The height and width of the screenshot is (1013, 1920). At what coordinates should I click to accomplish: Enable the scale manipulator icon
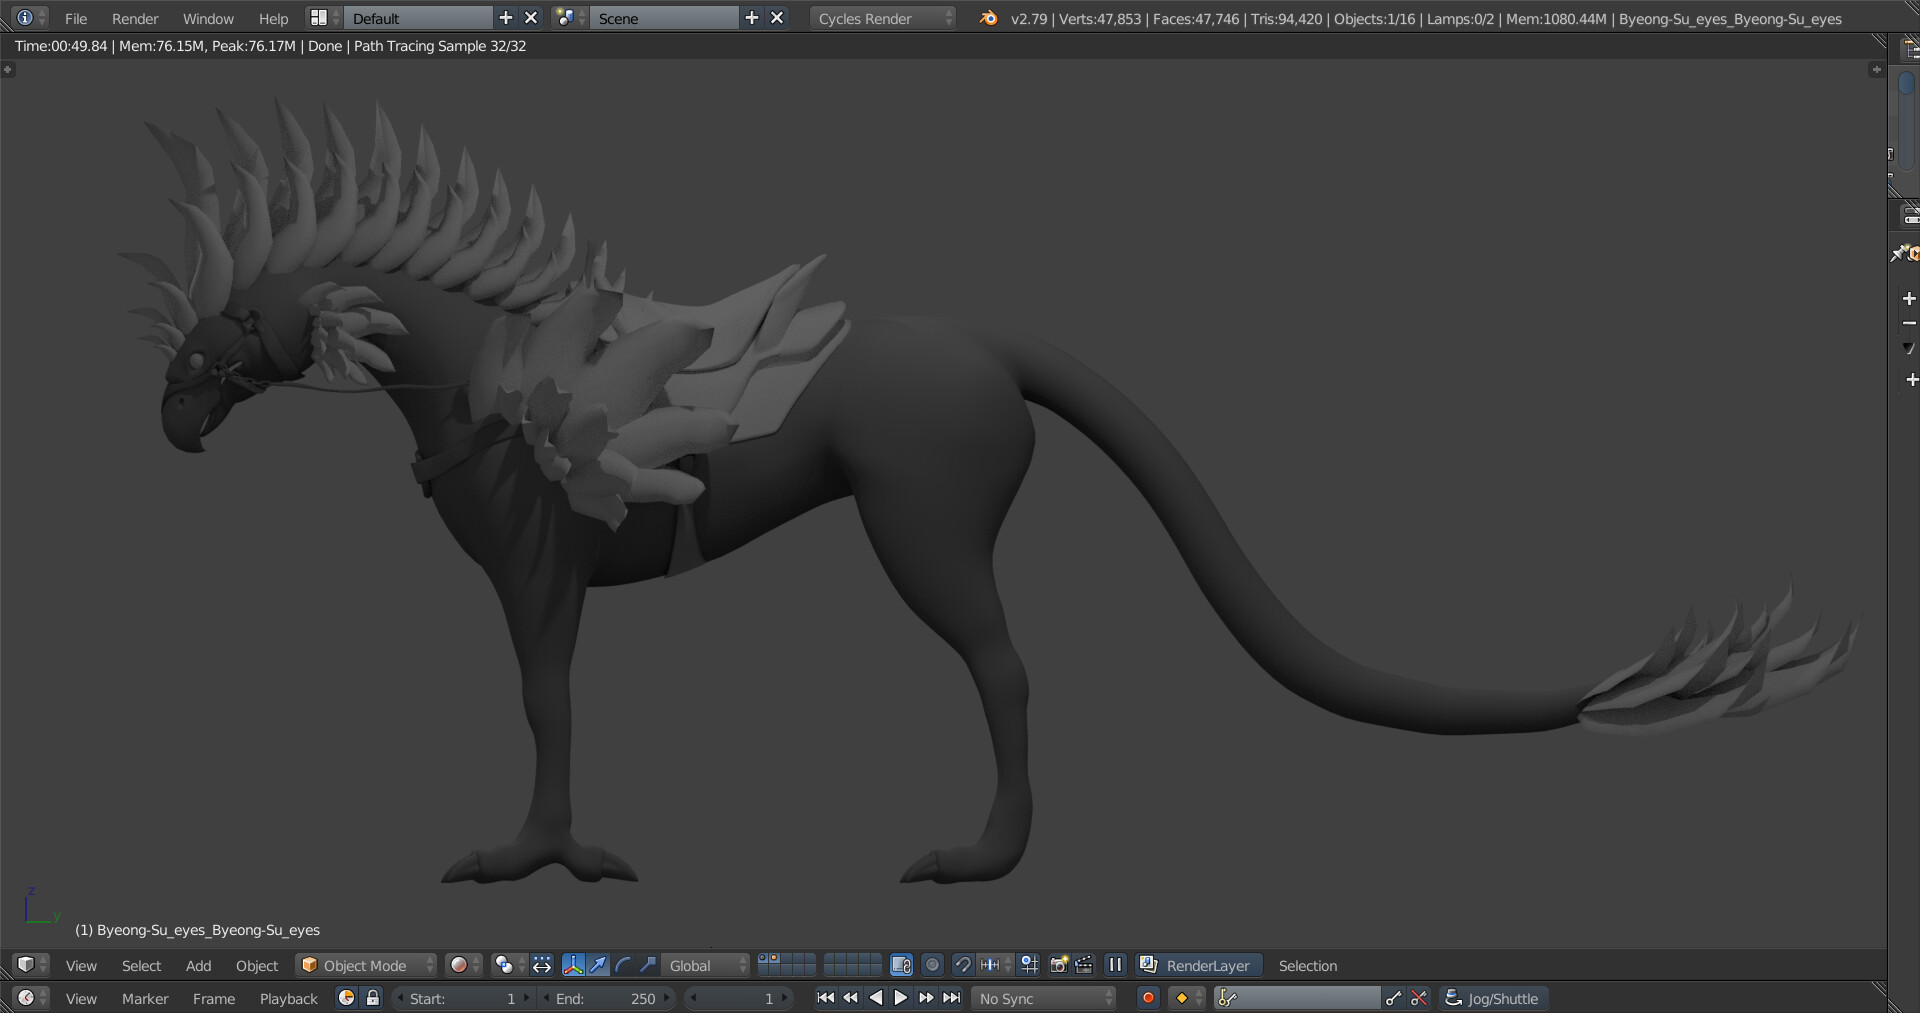648,965
